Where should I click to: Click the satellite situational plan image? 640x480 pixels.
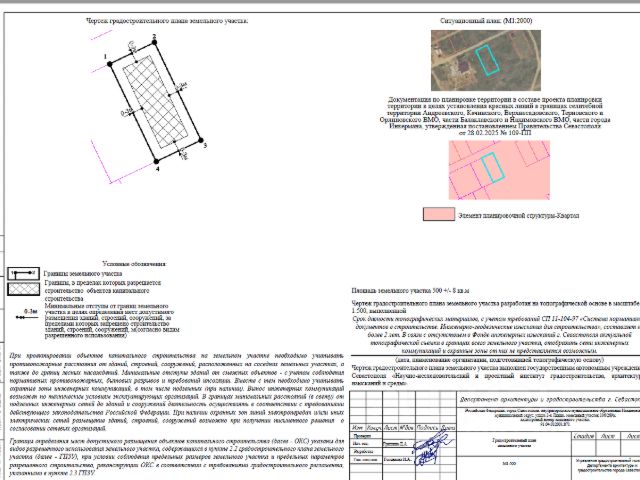pos(486,60)
